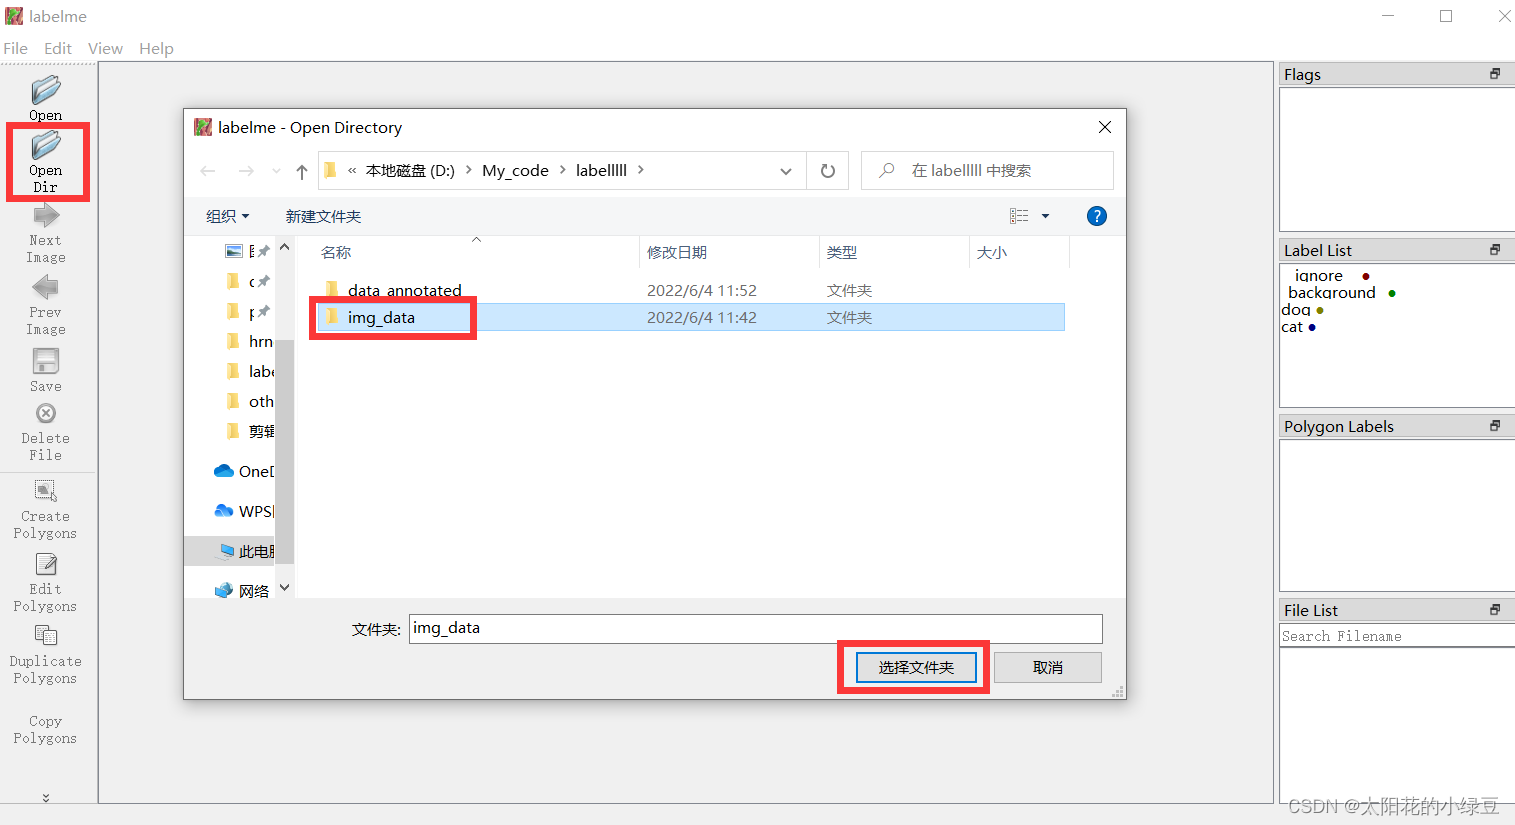This screenshot has width=1515, height=825.
Task: Close the Open Directory dialog
Action: tap(1105, 127)
